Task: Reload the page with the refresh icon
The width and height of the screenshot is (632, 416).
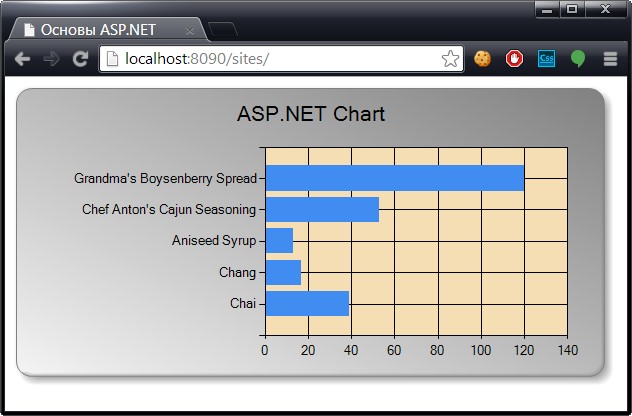Action: click(80, 59)
